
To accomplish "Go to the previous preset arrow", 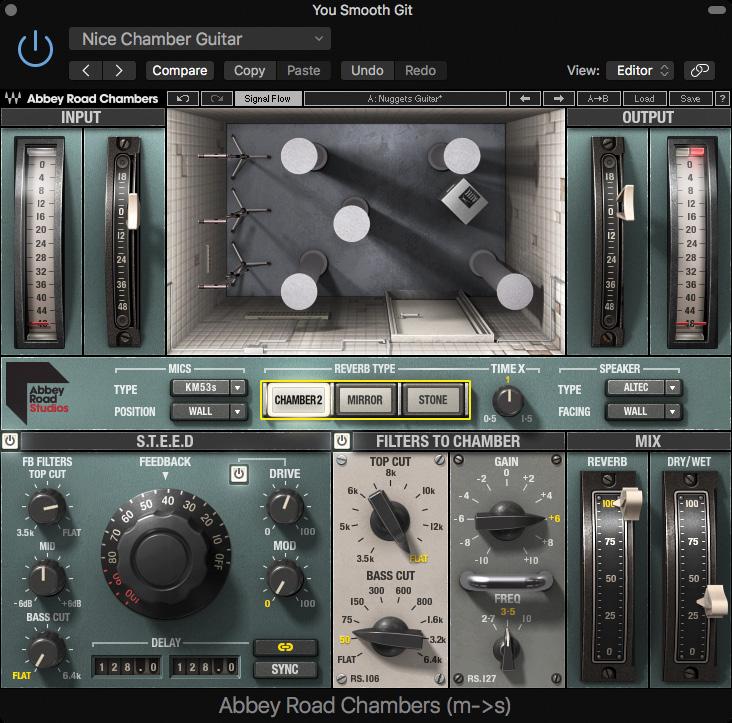I will click(x=85, y=70).
